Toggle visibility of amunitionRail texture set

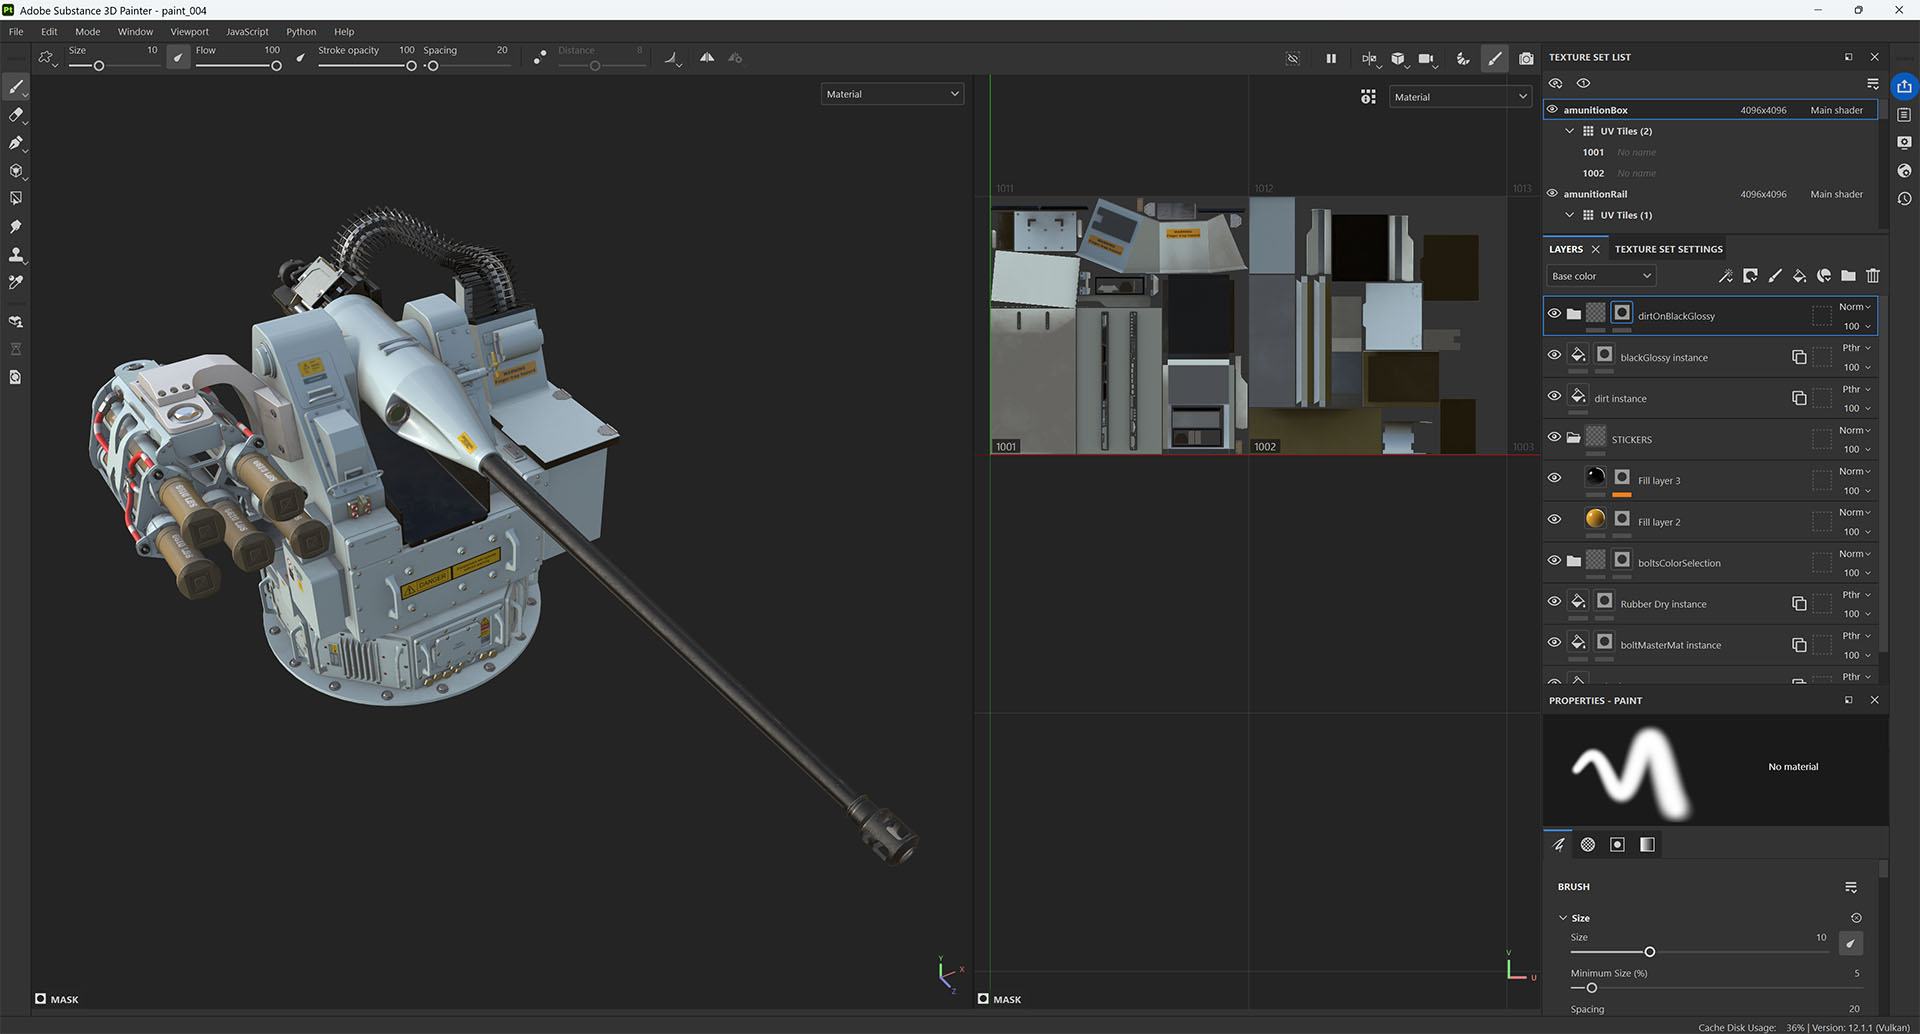1553,193
